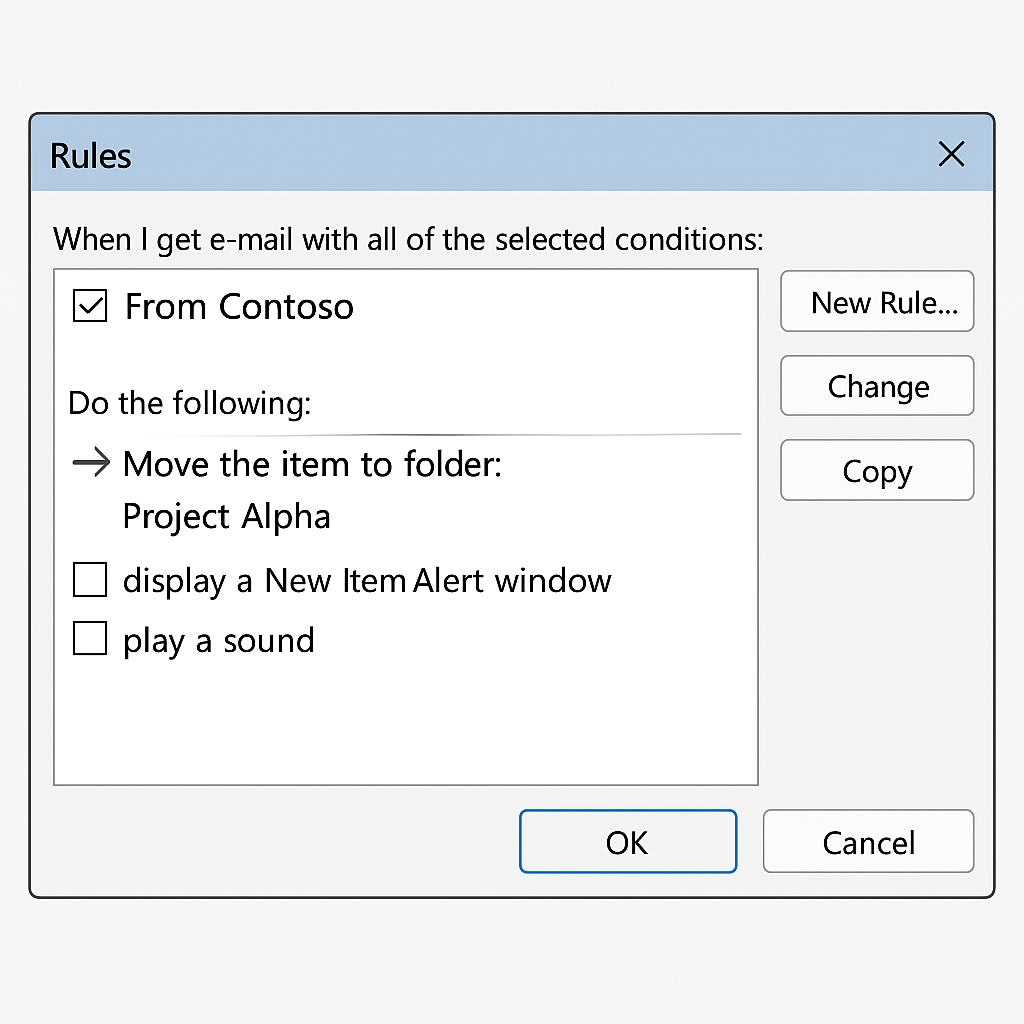This screenshot has width=1024, height=1024.
Task: Click the When I get e-mail conditions heading
Action: [x=408, y=240]
